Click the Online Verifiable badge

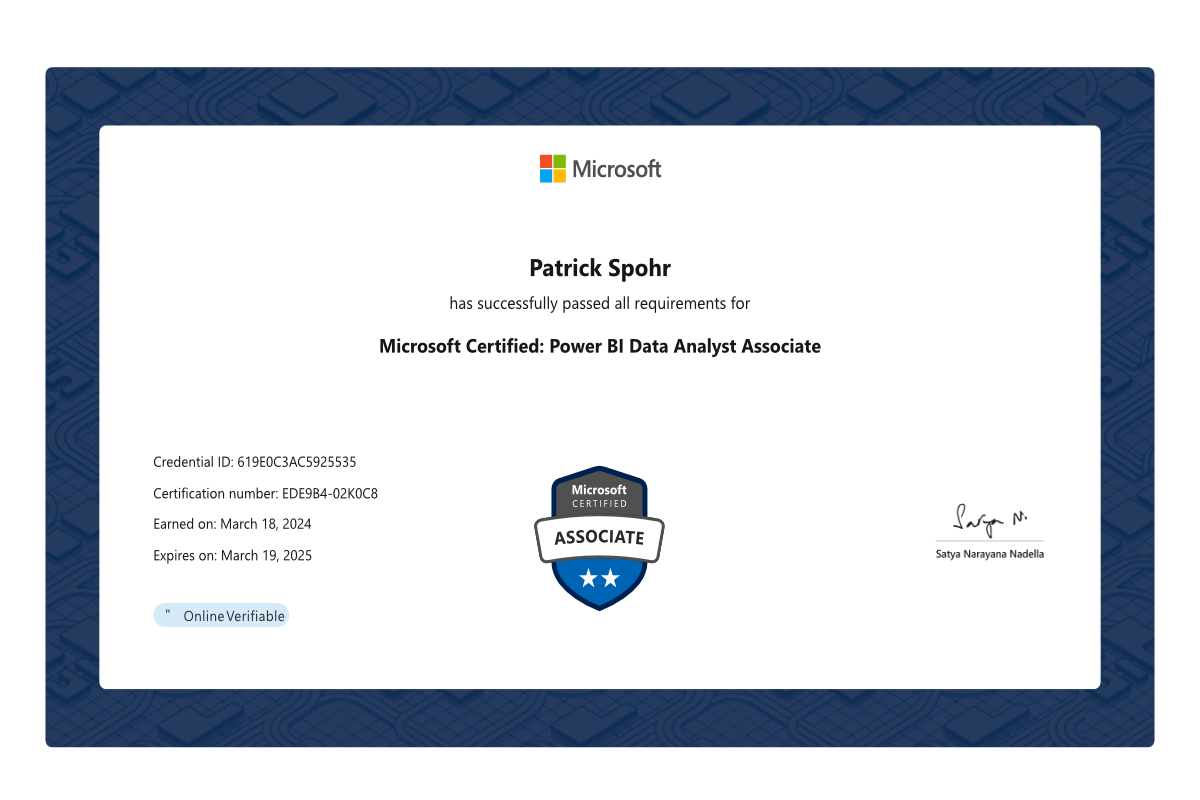tap(233, 616)
